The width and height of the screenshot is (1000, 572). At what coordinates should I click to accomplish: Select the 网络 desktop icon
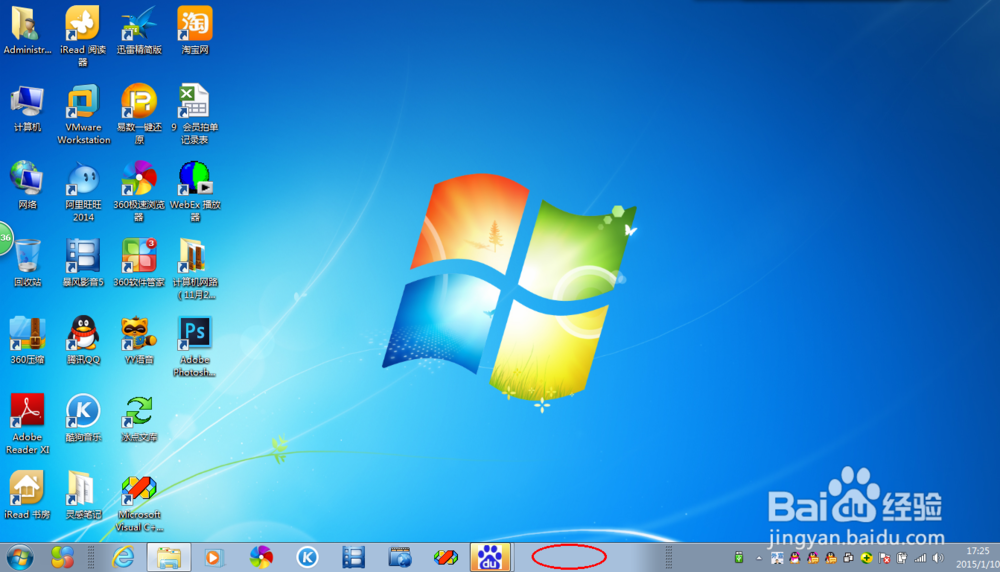click(x=27, y=186)
